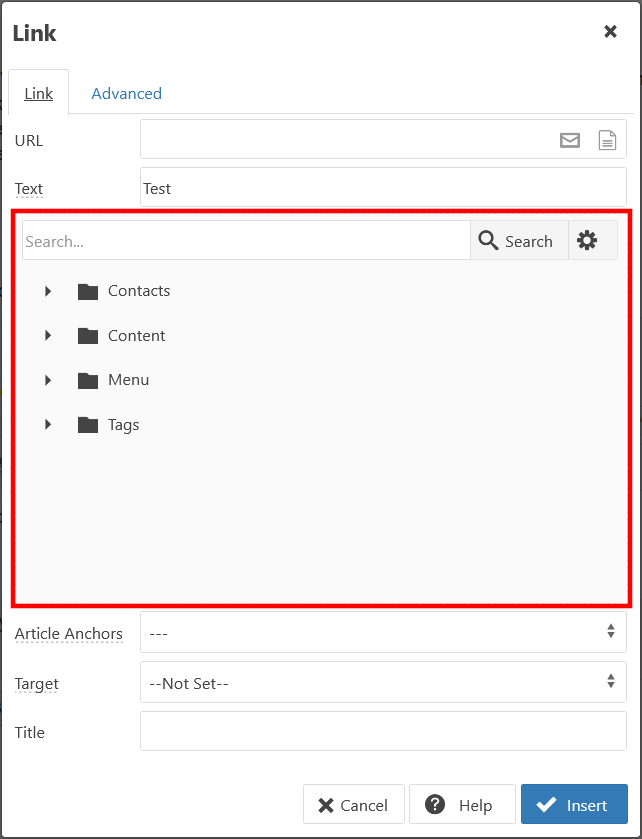
Task: Select the Contacts folder icon
Action: click(x=88, y=292)
